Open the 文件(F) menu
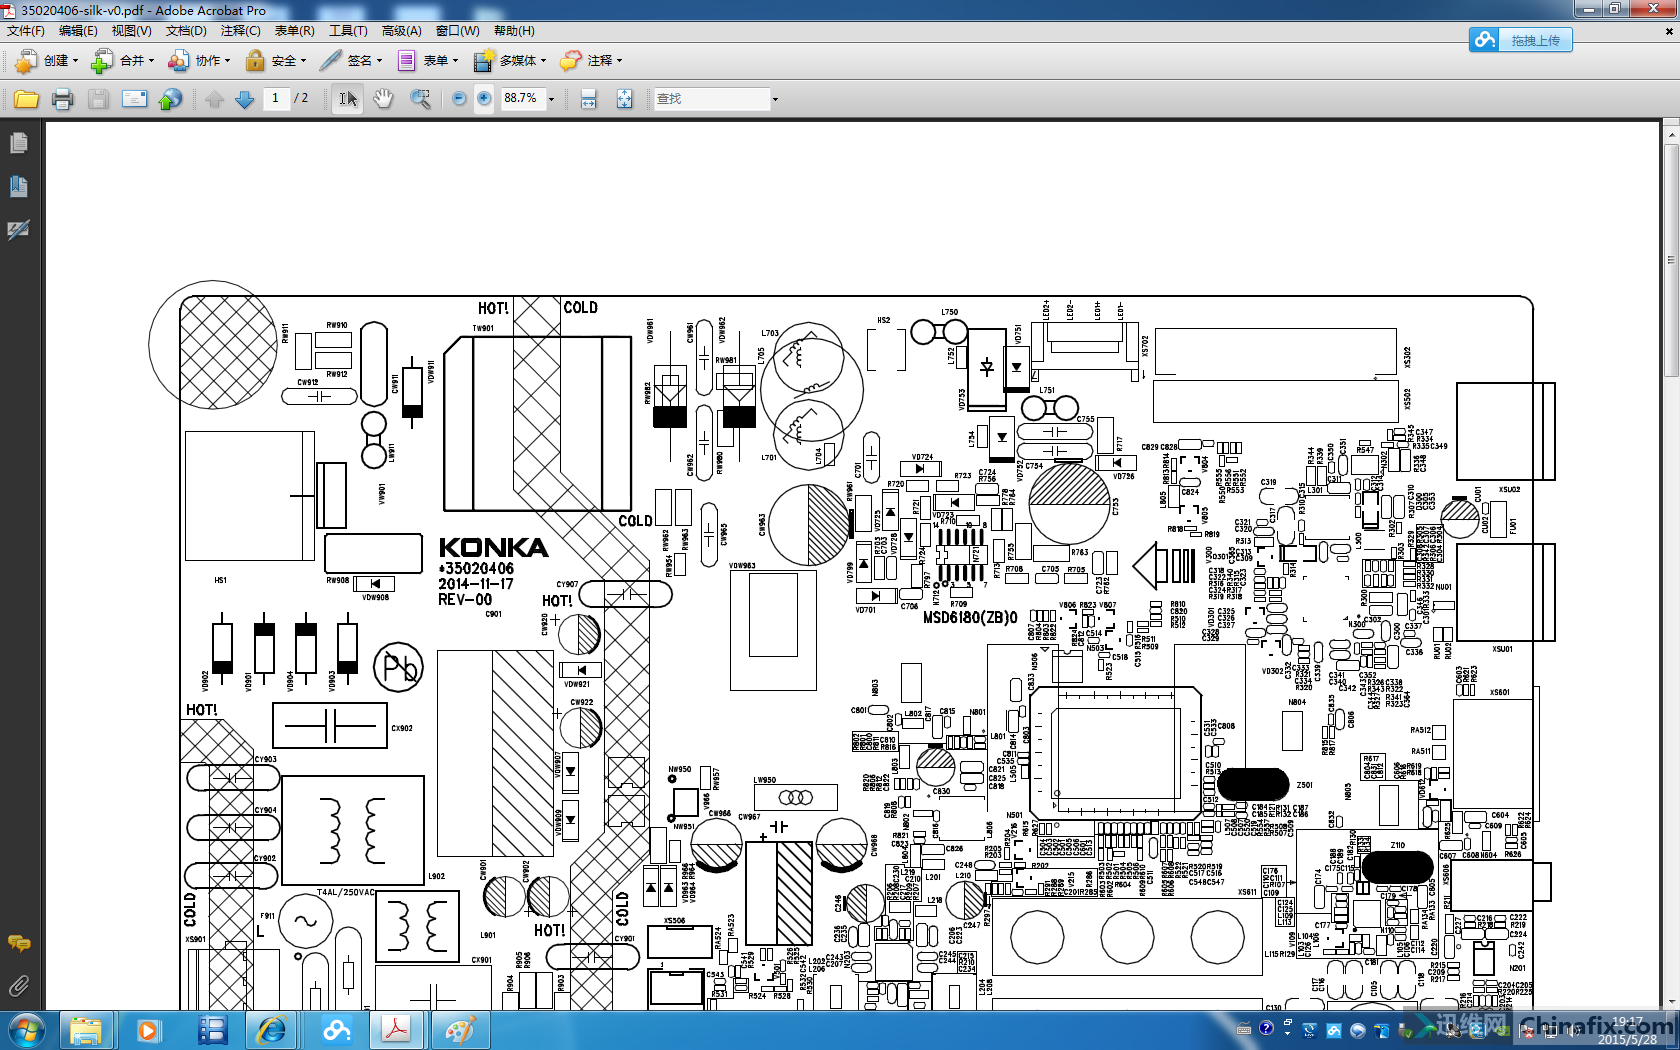The image size is (1680, 1050). [26, 31]
